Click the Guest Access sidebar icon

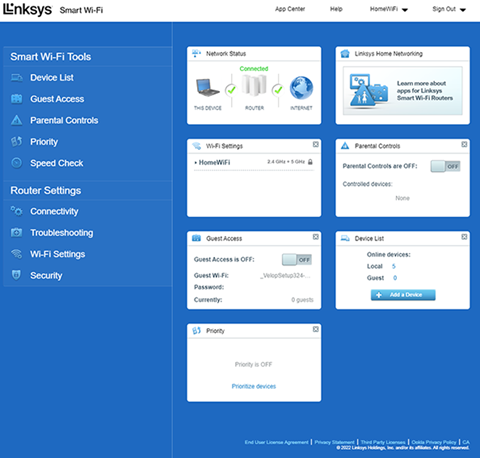pos(17,99)
